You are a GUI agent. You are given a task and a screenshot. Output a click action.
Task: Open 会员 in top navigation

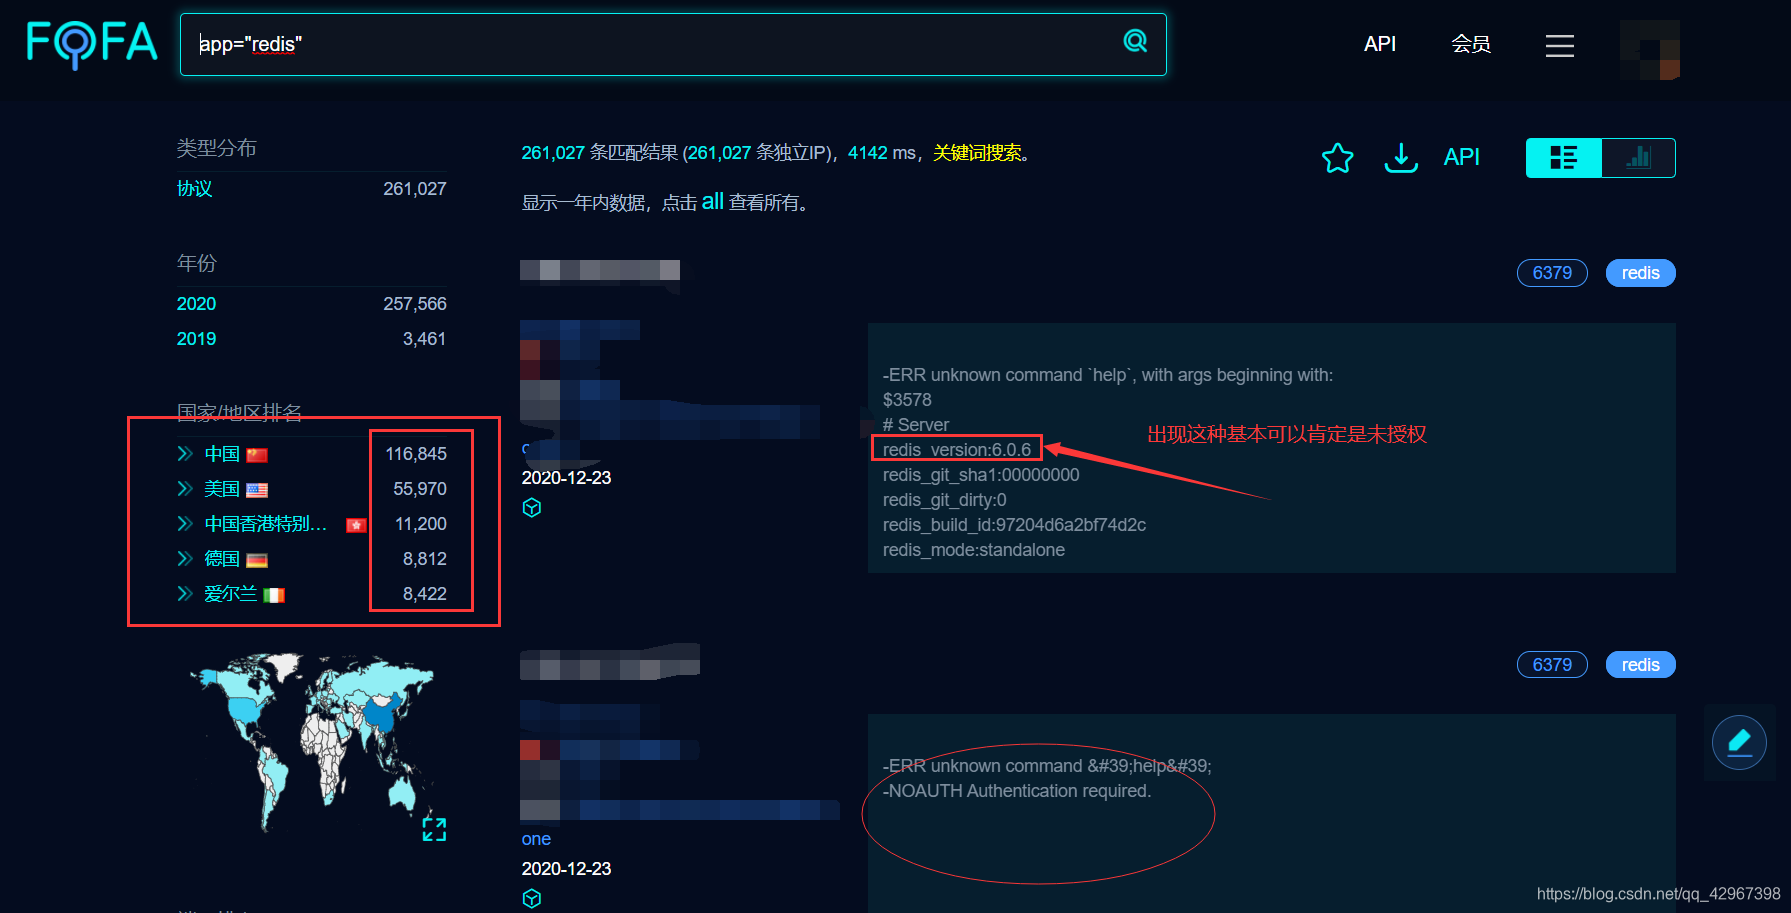pyautogui.click(x=1471, y=44)
